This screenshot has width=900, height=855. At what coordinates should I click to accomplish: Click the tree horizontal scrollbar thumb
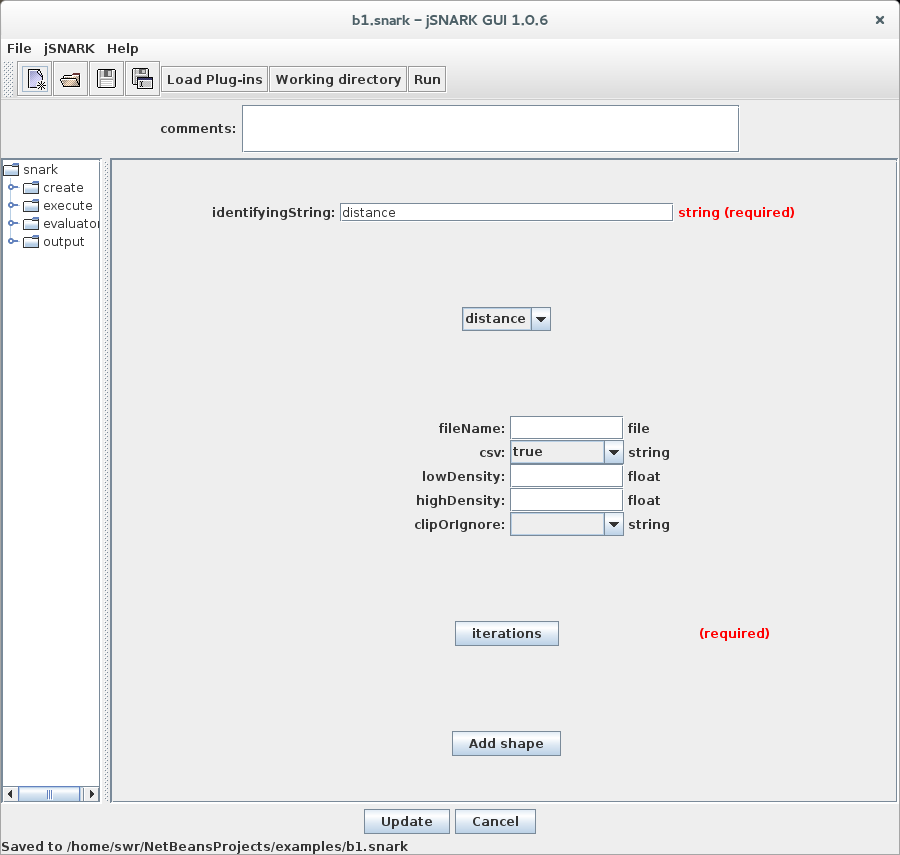pos(49,794)
